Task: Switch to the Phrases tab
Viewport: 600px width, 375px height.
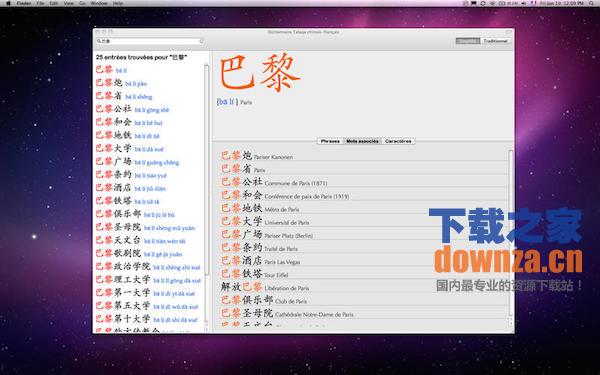Action: pos(330,141)
